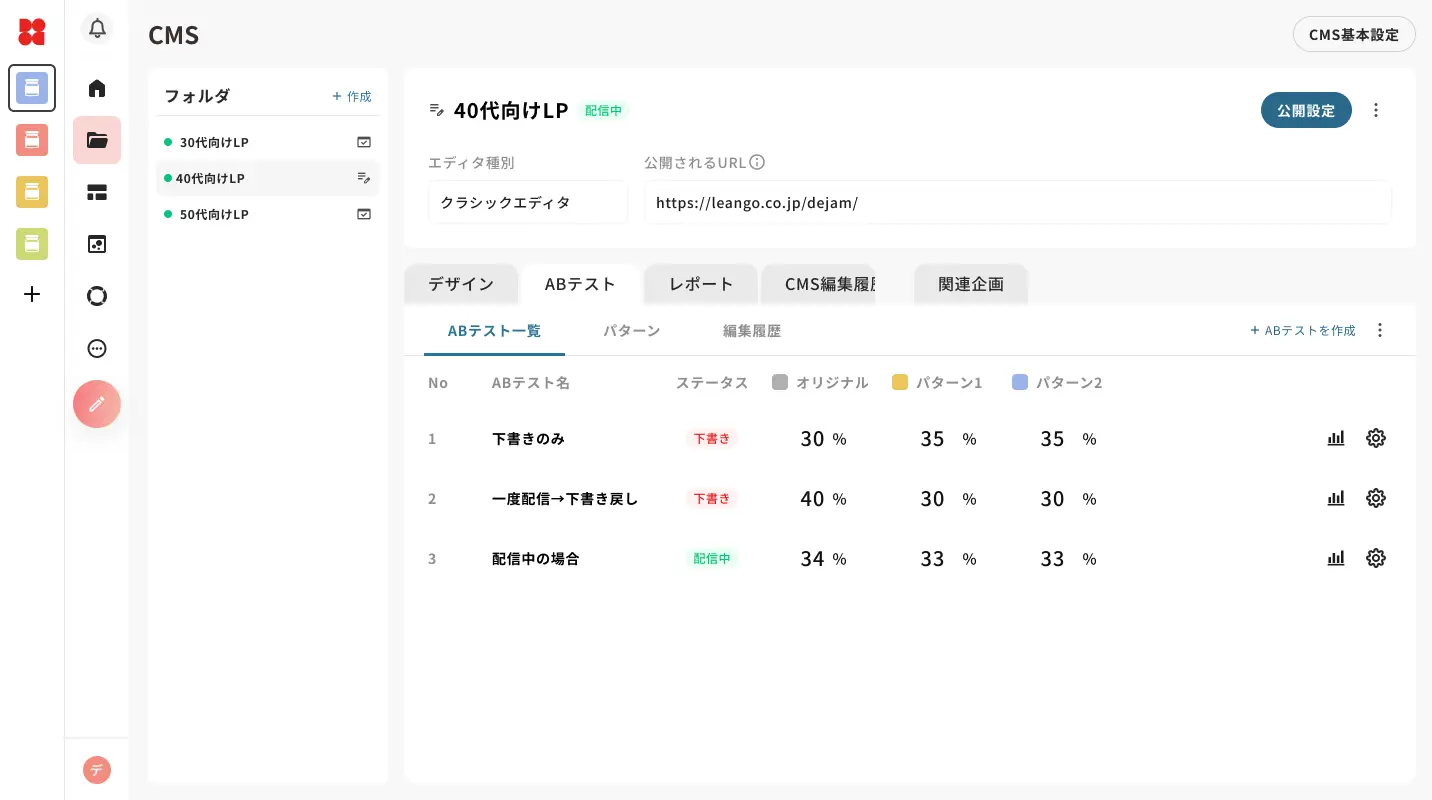Click the plus icon to add workspace
Screen dimensions: 1432x800
pos(32,294)
